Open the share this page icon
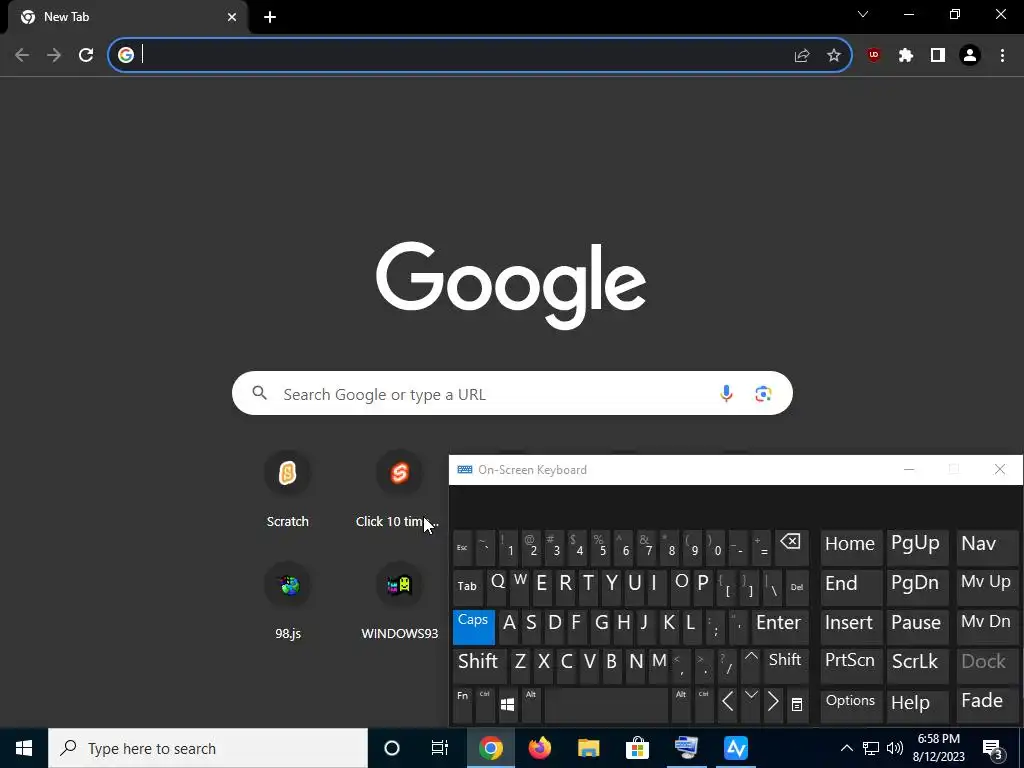Image resolution: width=1024 pixels, height=768 pixels. pyautogui.click(x=802, y=56)
